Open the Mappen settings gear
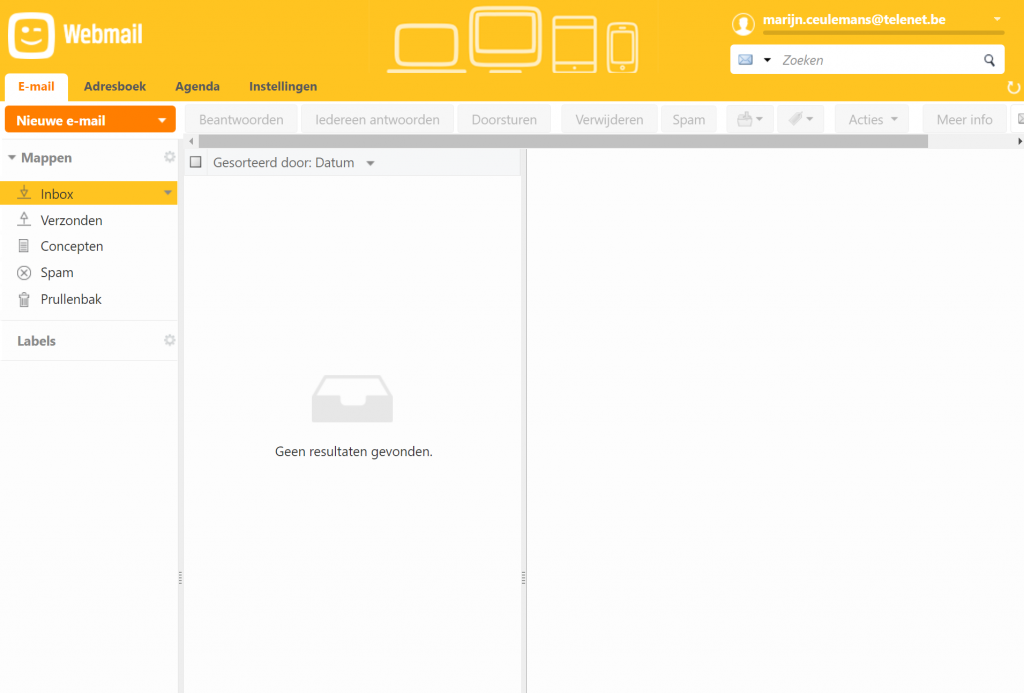The image size is (1024, 693). [170, 157]
